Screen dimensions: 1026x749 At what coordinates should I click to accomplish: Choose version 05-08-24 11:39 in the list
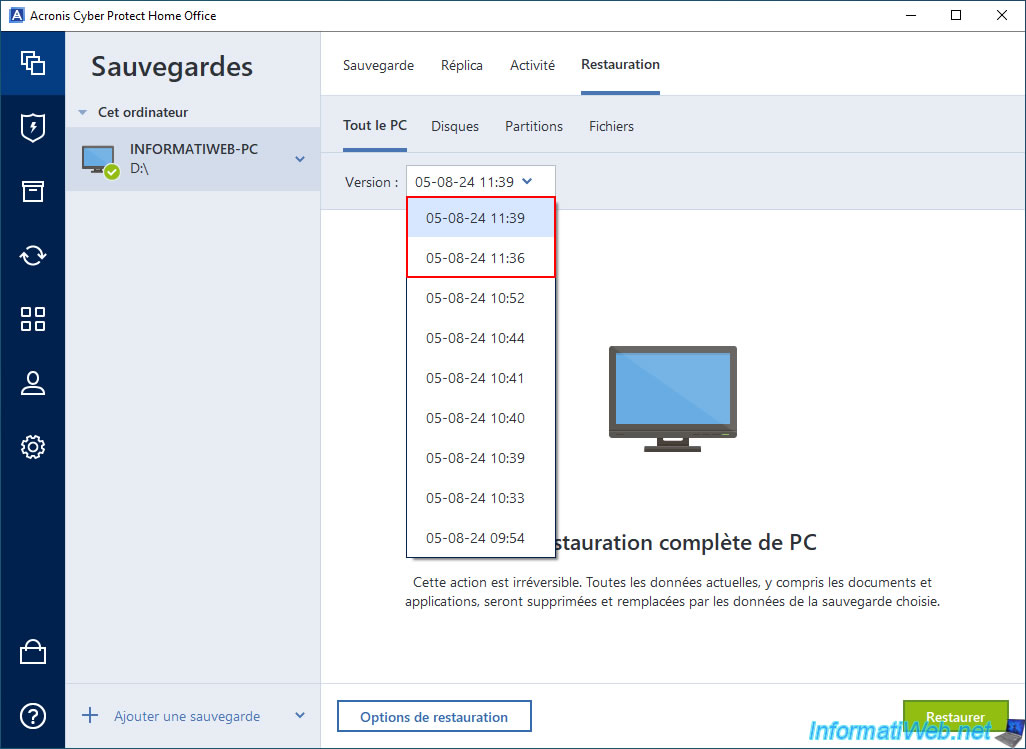click(481, 218)
